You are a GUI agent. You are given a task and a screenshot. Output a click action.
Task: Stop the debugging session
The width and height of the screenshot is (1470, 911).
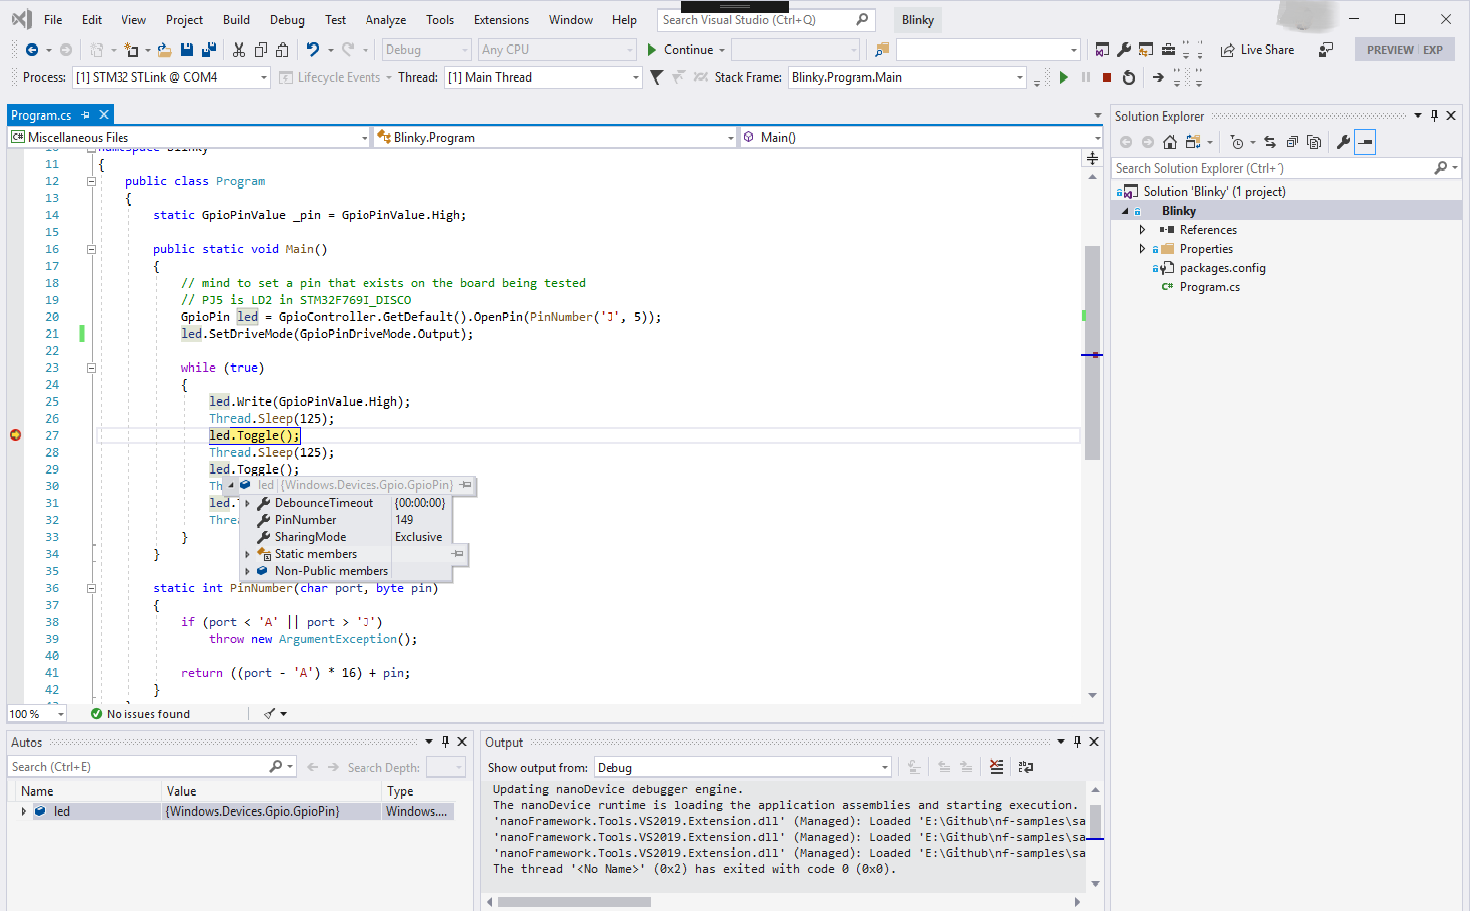[1108, 77]
